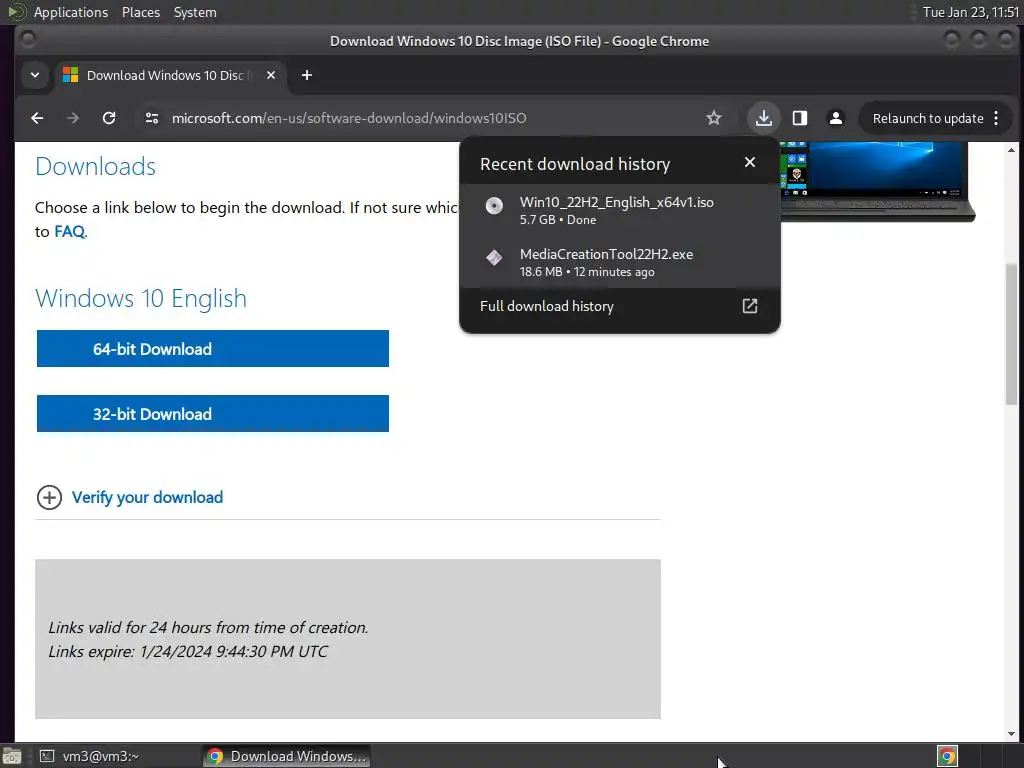This screenshot has width=1024, height=768.
Task: Bookmark this page with star icon
Action: tap(714, 118)
